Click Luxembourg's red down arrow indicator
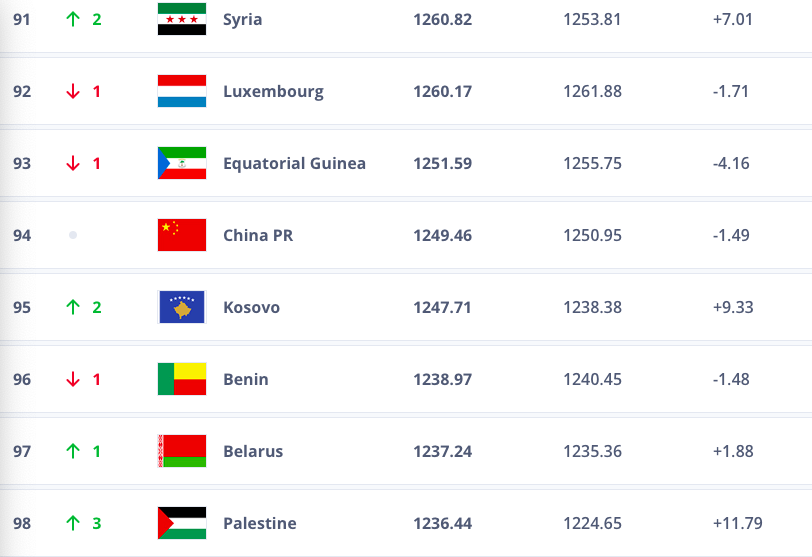Viewport: 812px width, 557px height. click(73, 91)
